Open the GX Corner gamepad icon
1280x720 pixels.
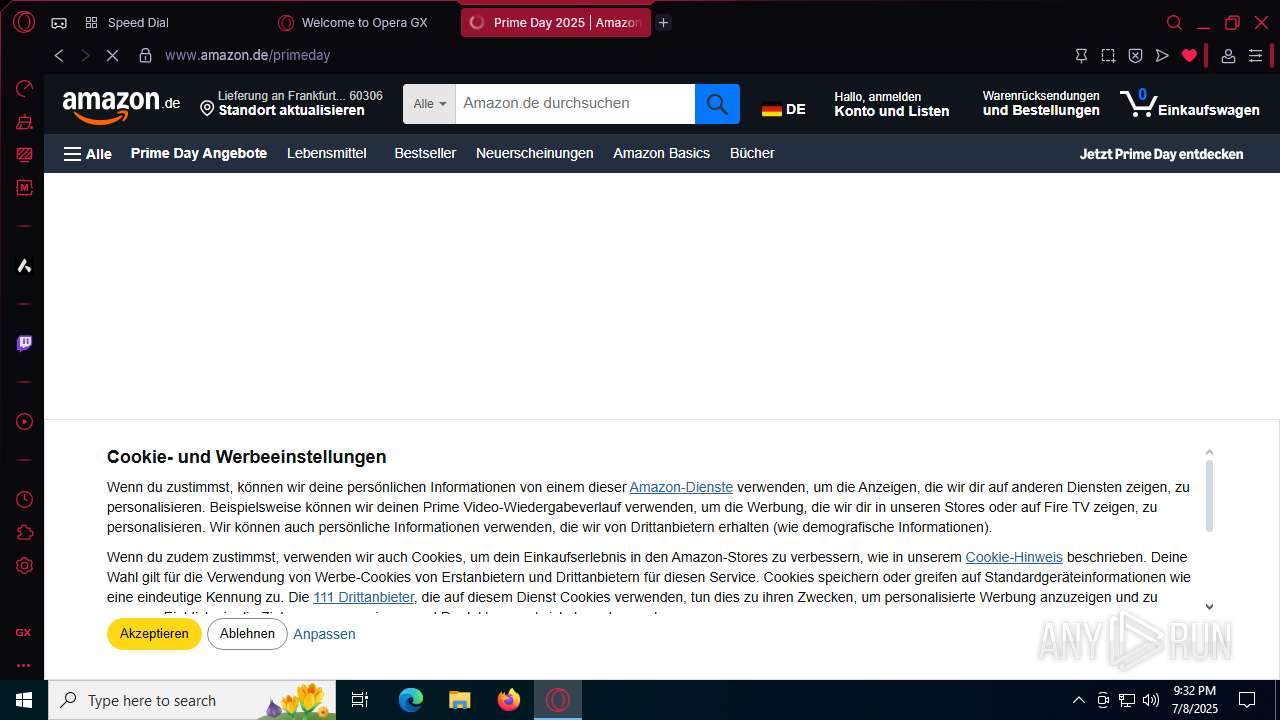[59, 23]
